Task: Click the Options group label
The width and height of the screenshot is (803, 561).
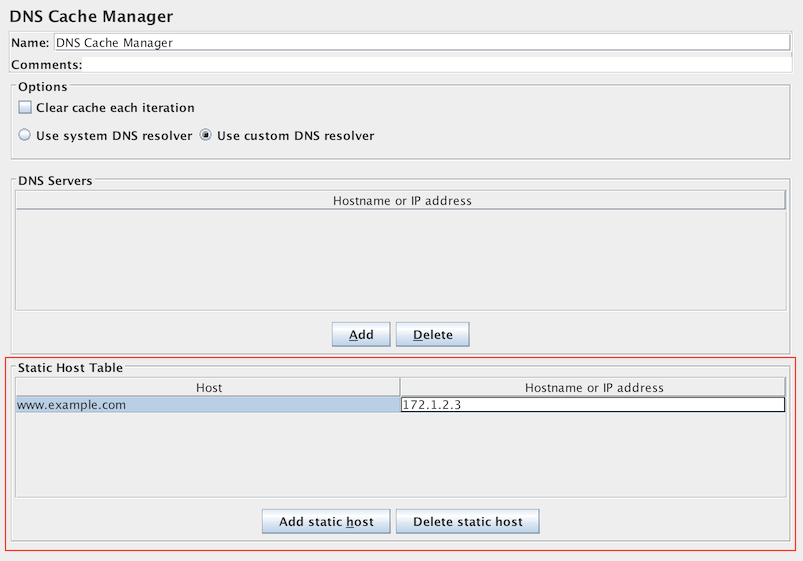Action: pos(43,87)
